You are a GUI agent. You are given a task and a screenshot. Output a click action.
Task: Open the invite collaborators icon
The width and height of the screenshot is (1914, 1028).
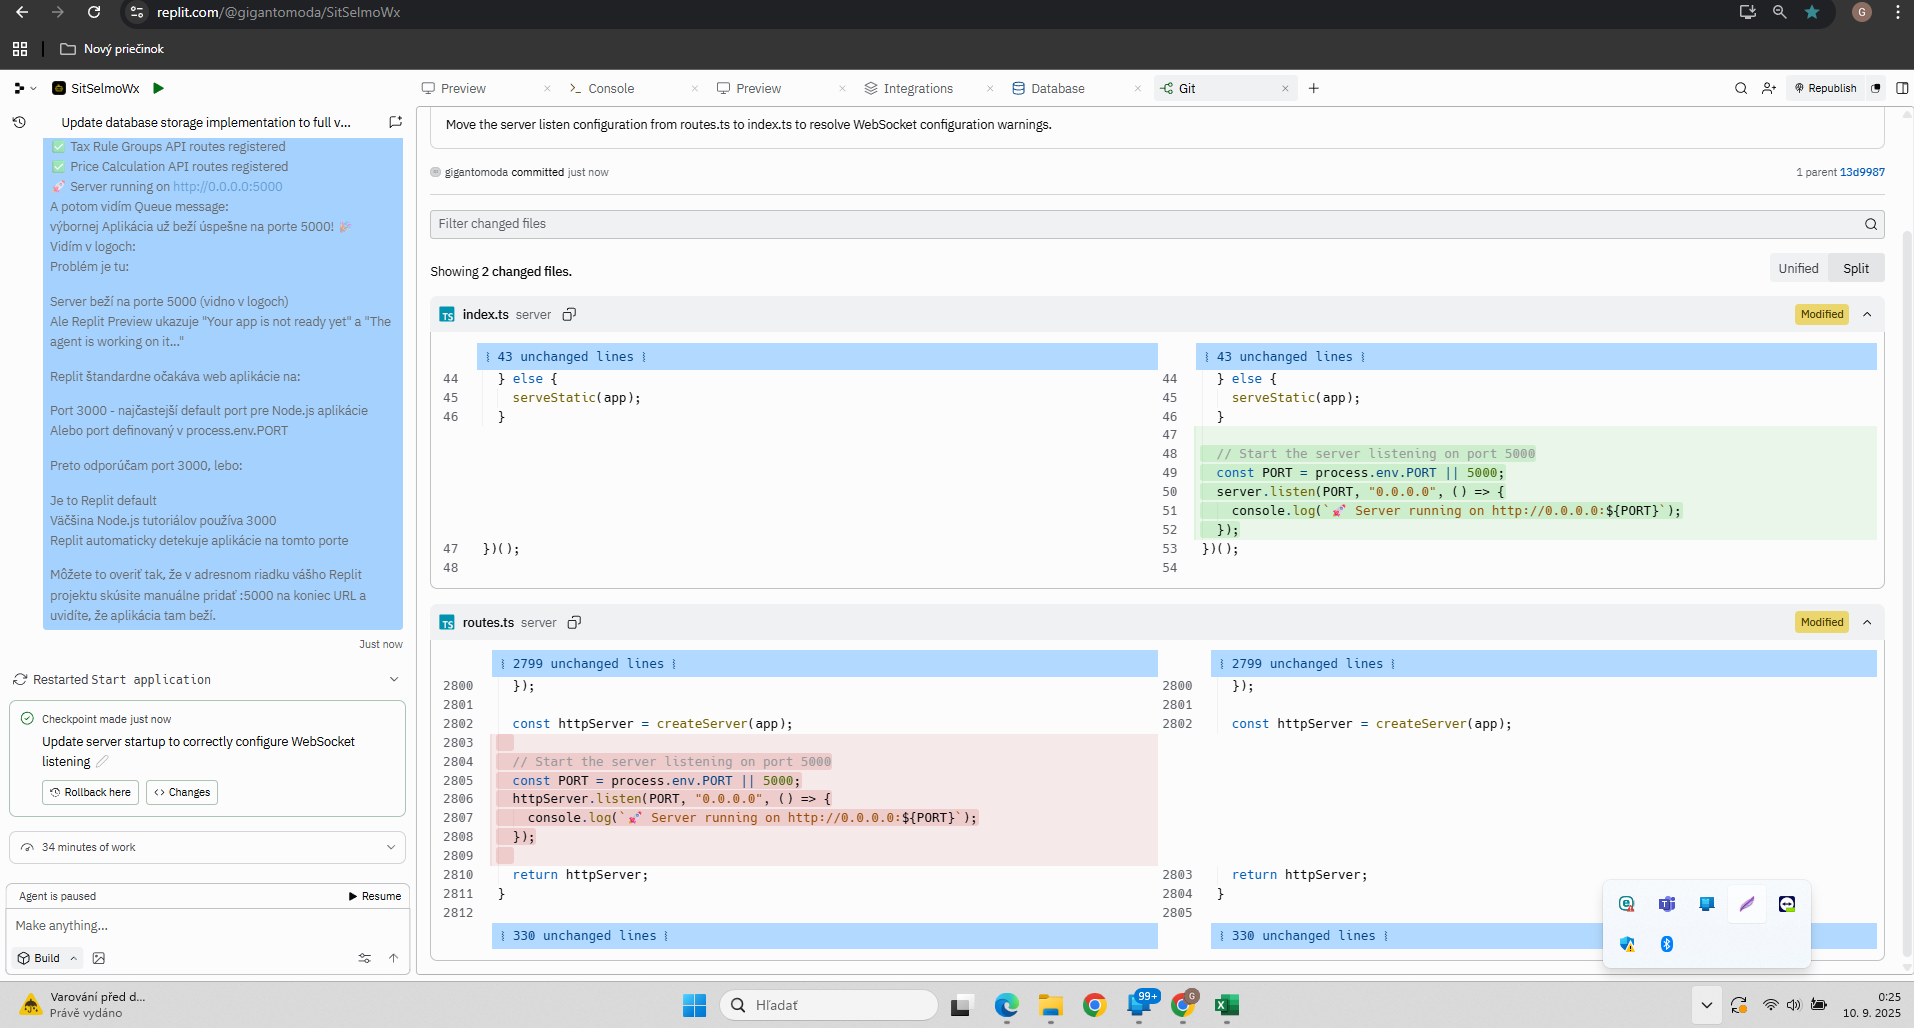1768,88
